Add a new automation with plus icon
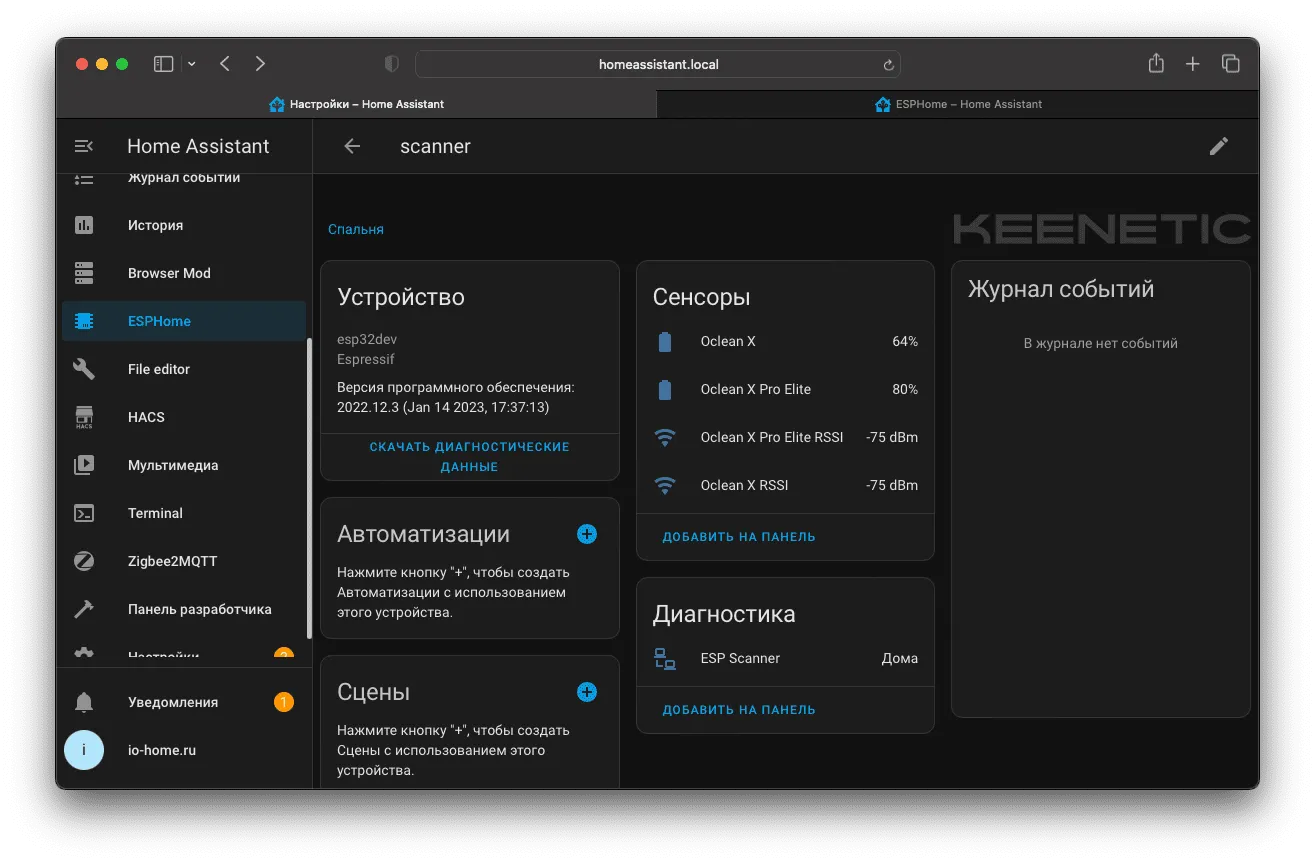The image size is (1315, 863). [x=587, y=534]
